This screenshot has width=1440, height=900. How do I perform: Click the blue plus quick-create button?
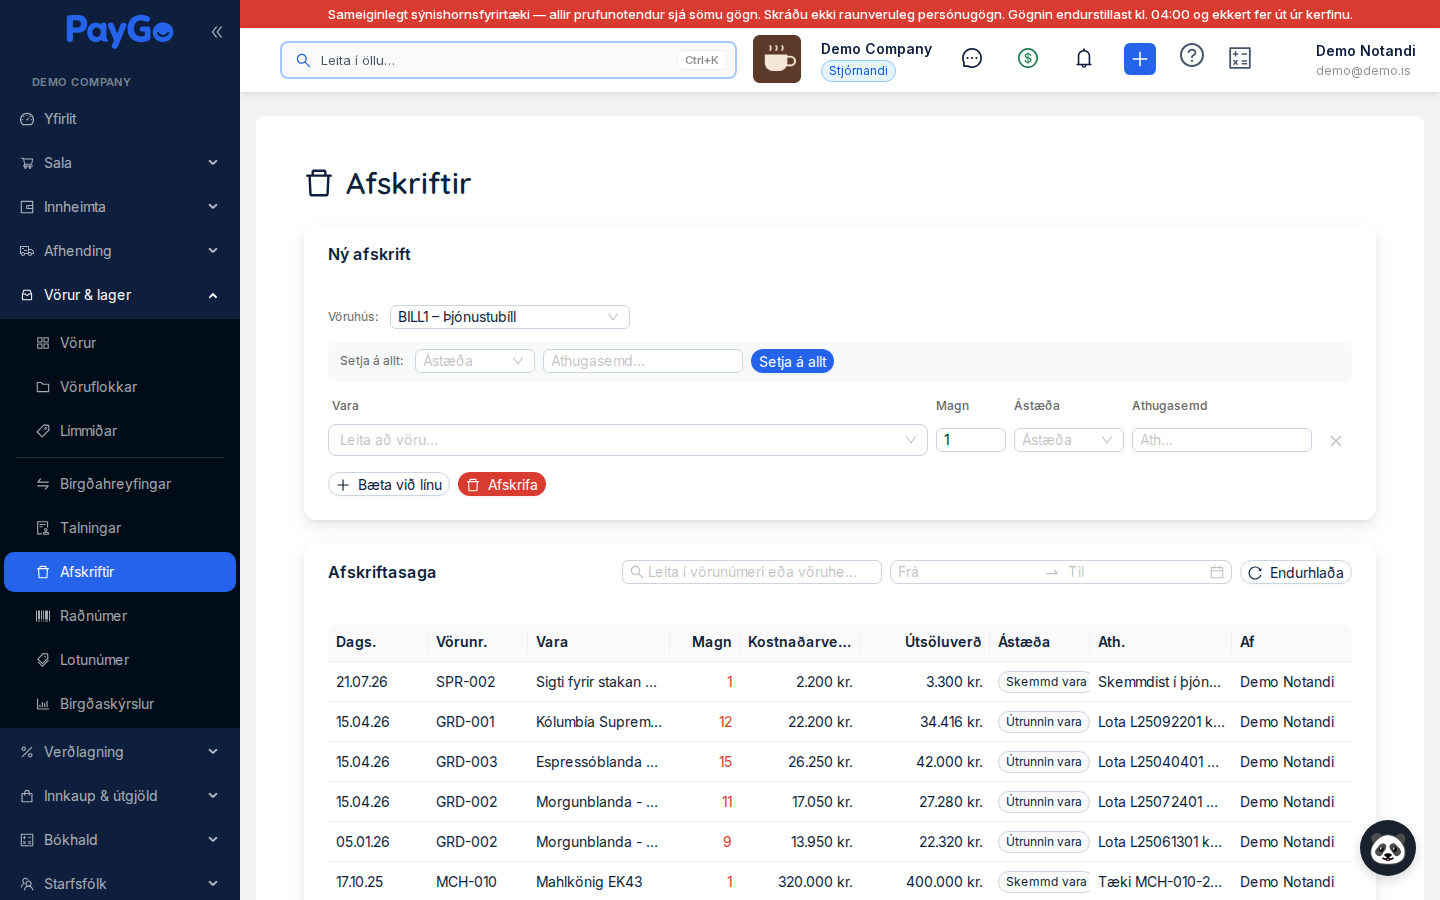coord(1140,59)
